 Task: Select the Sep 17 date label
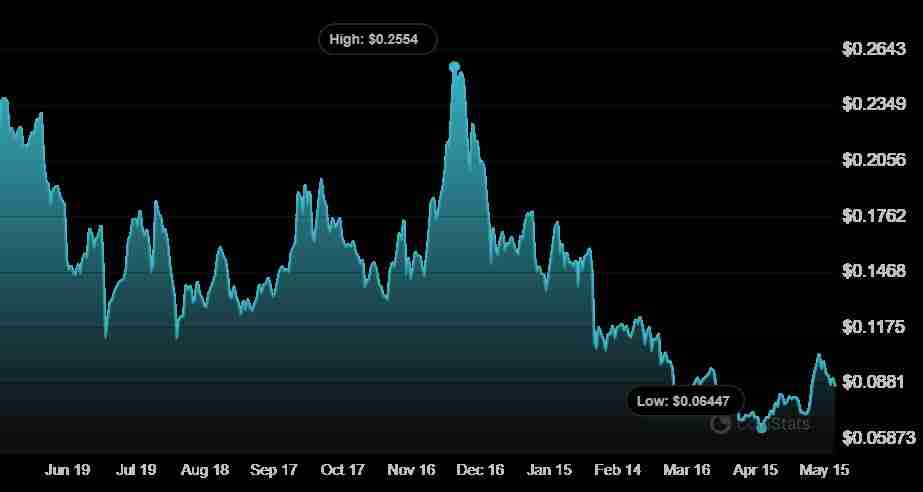274,469
